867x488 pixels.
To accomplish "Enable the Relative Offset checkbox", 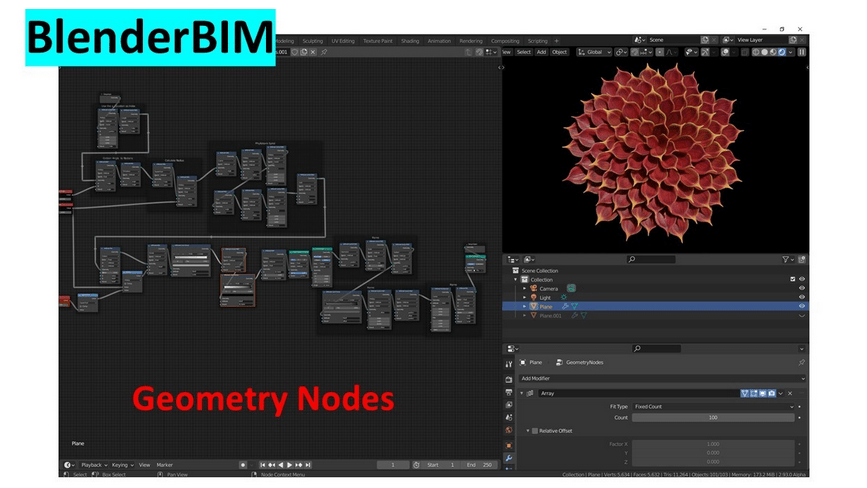I will 535,430.
